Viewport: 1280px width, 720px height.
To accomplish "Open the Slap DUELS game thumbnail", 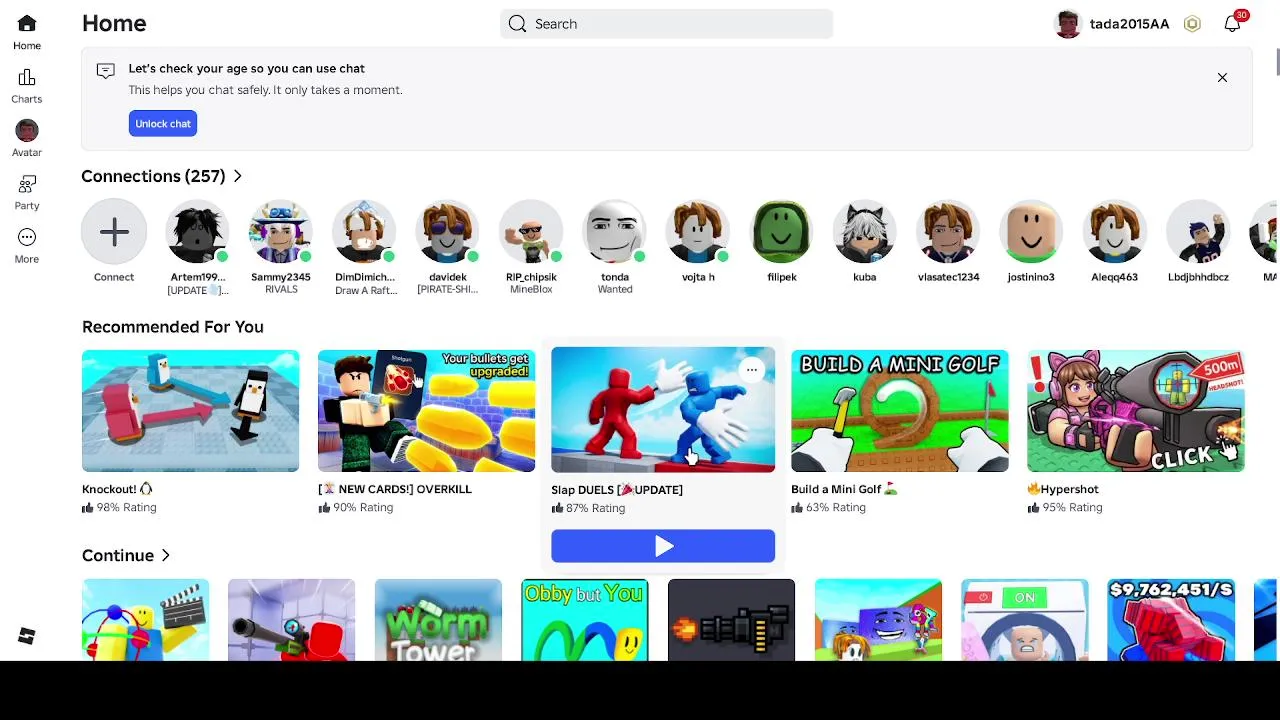I will pyautogui.click(x=663, y=409).
